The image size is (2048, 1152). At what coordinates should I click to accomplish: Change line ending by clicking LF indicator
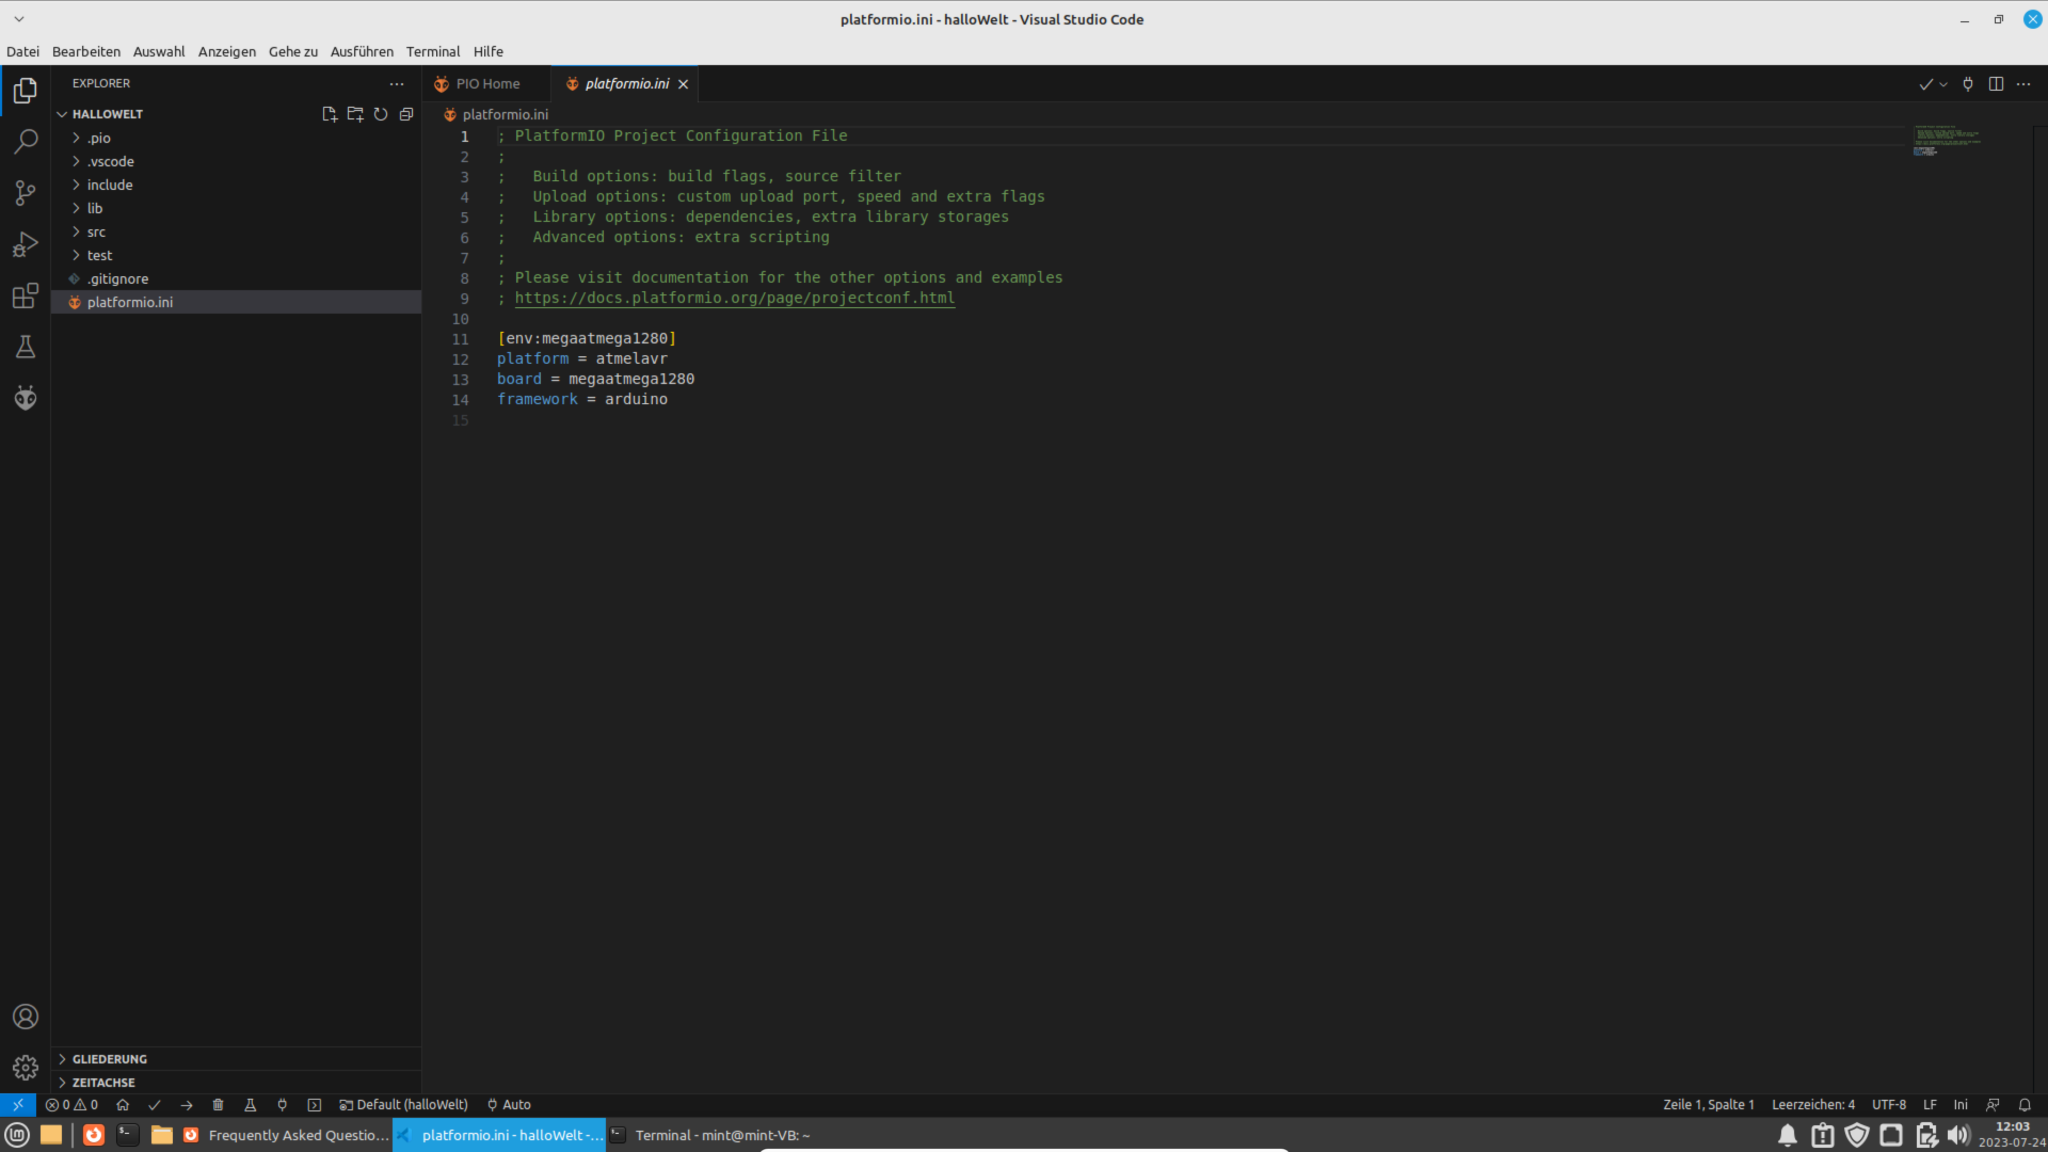pyautogui.click(x=1931, y=1104)
